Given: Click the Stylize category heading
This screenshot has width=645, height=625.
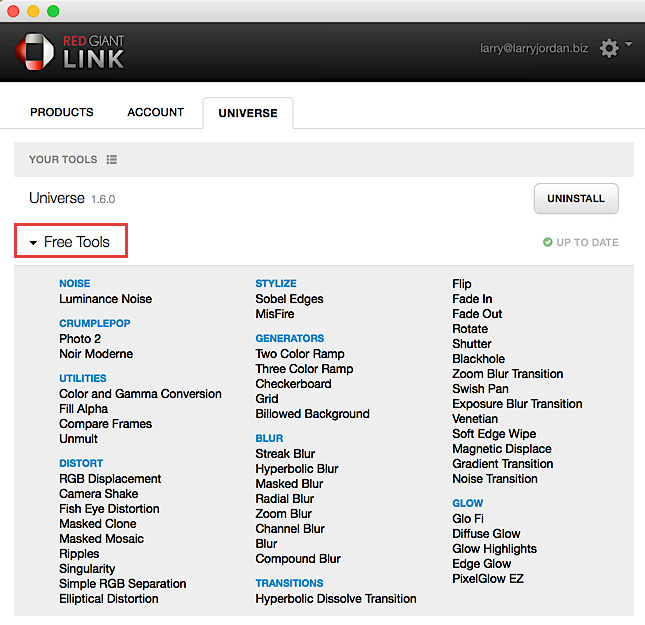Looking at the screenshot, I should (276, 283).
